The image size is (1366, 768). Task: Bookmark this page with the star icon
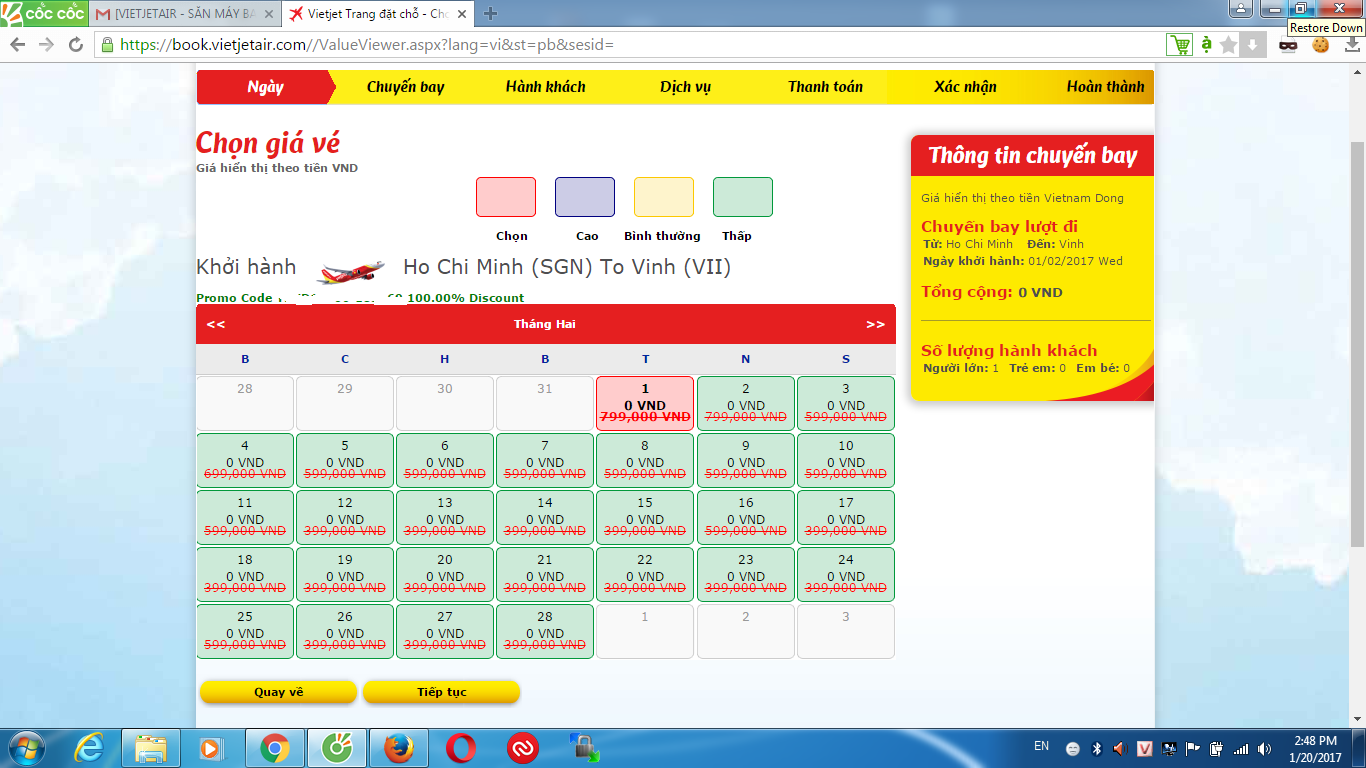[x=1228, y=45]
